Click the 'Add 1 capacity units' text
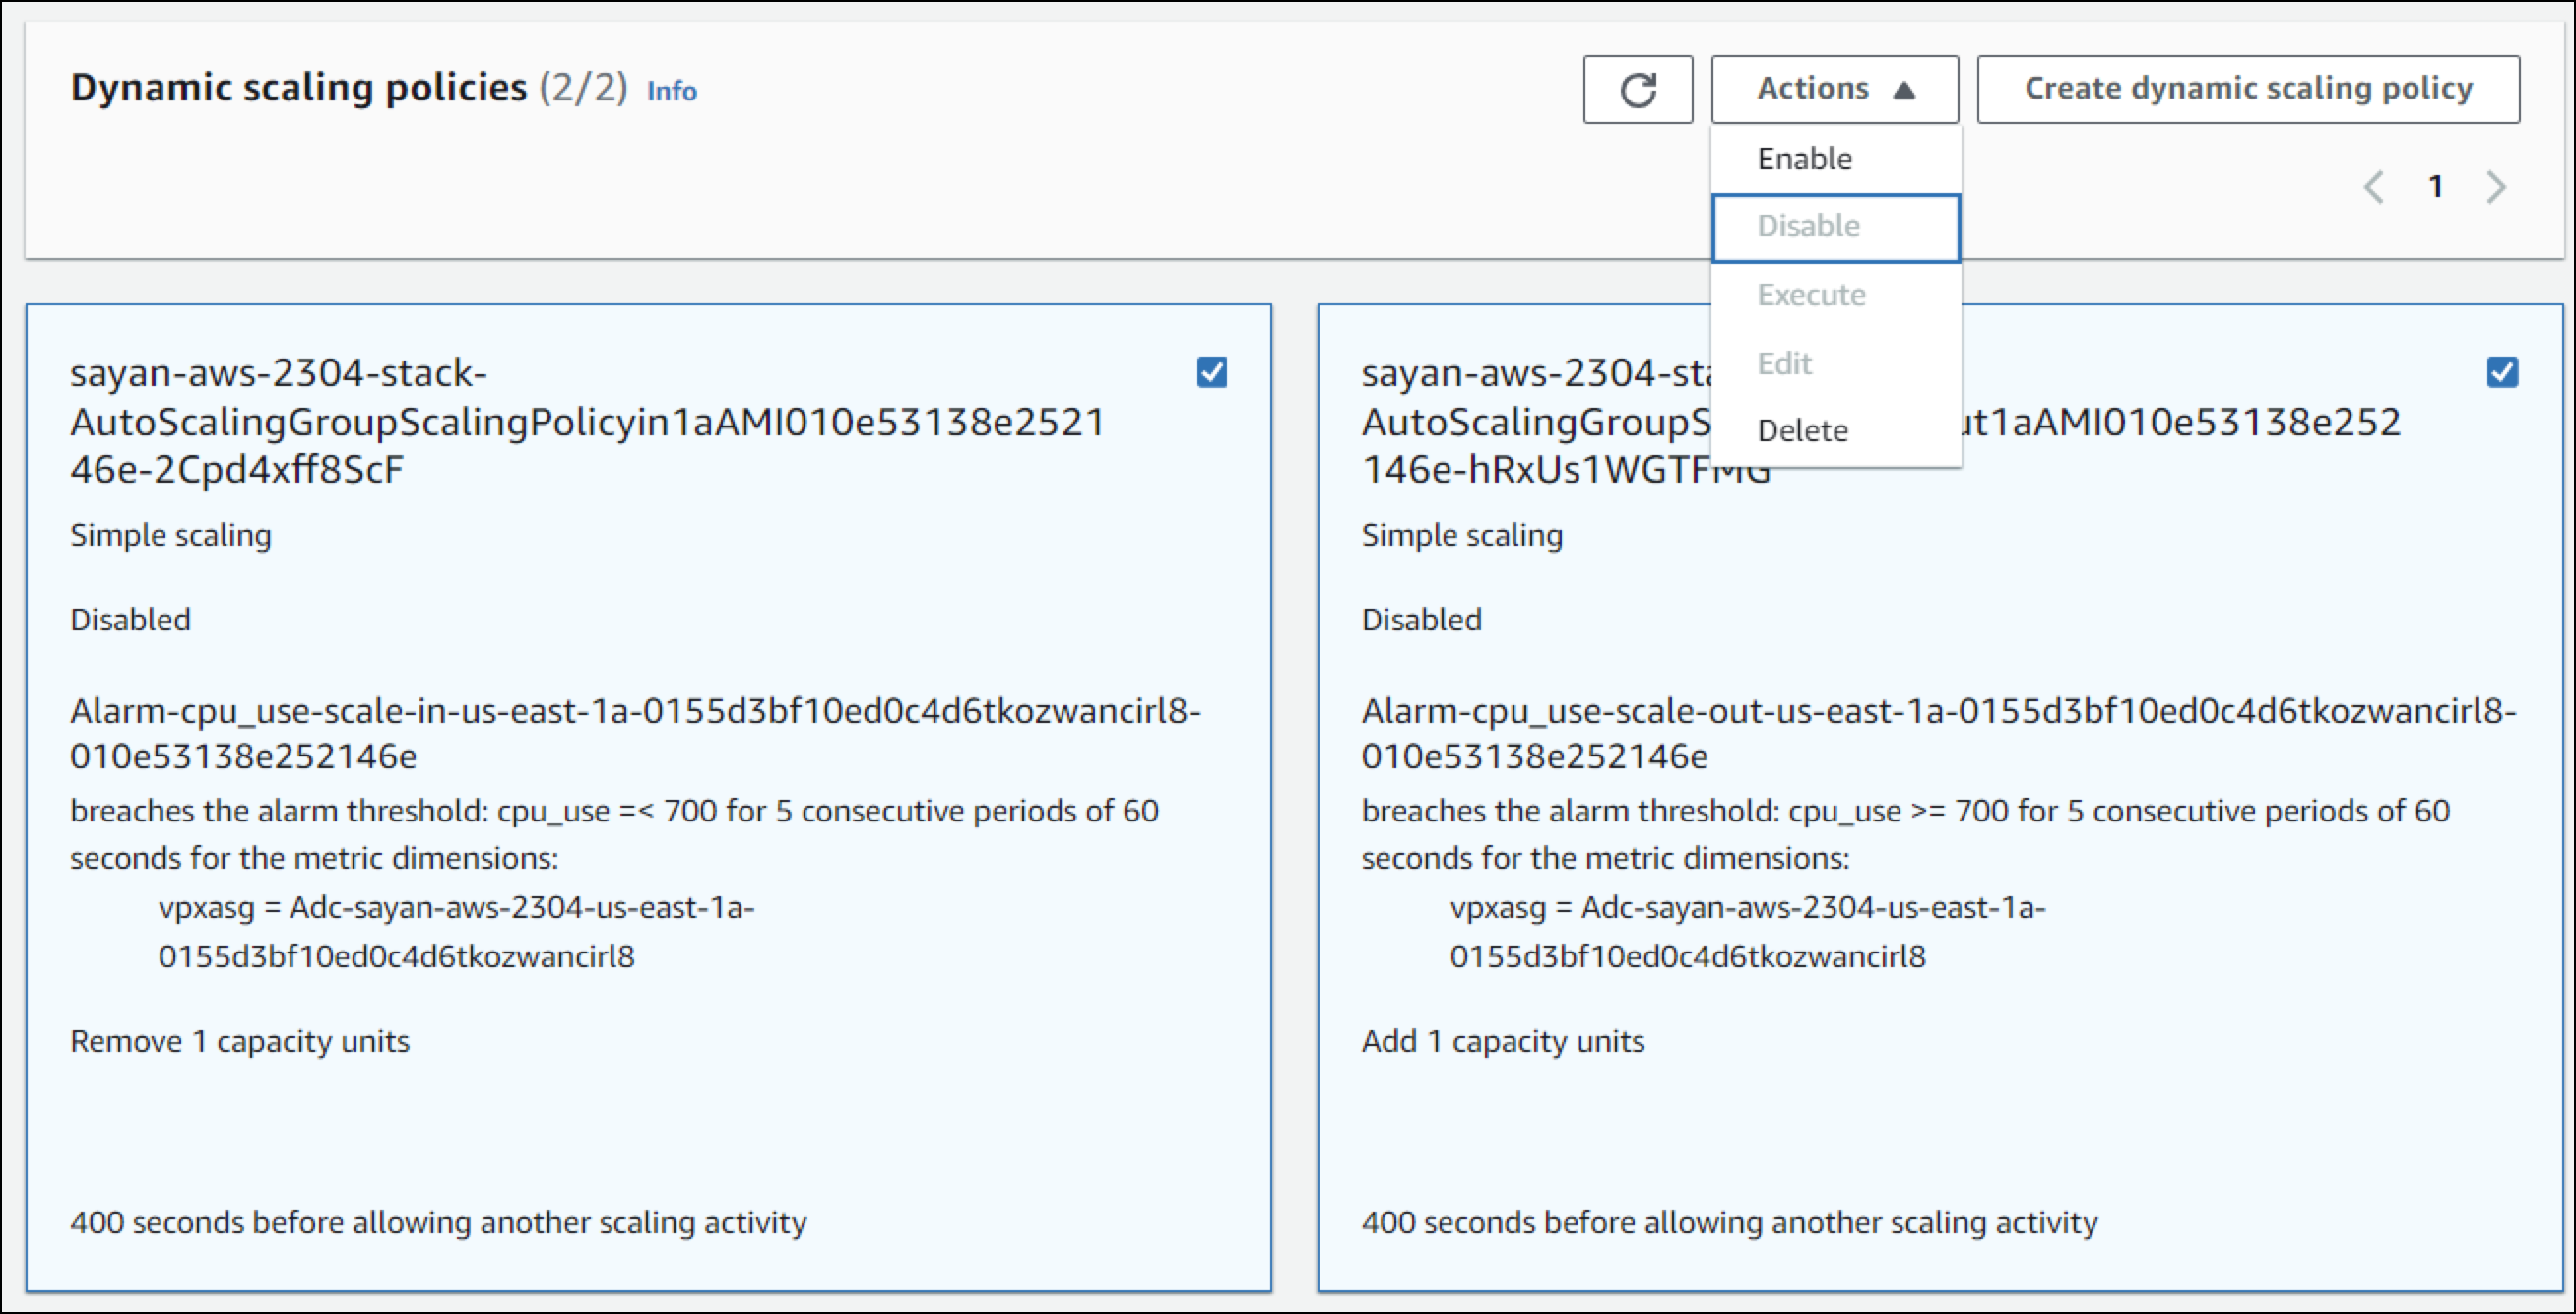This screenshot has height=1314, width=2576. [x=1503, y=1041]
